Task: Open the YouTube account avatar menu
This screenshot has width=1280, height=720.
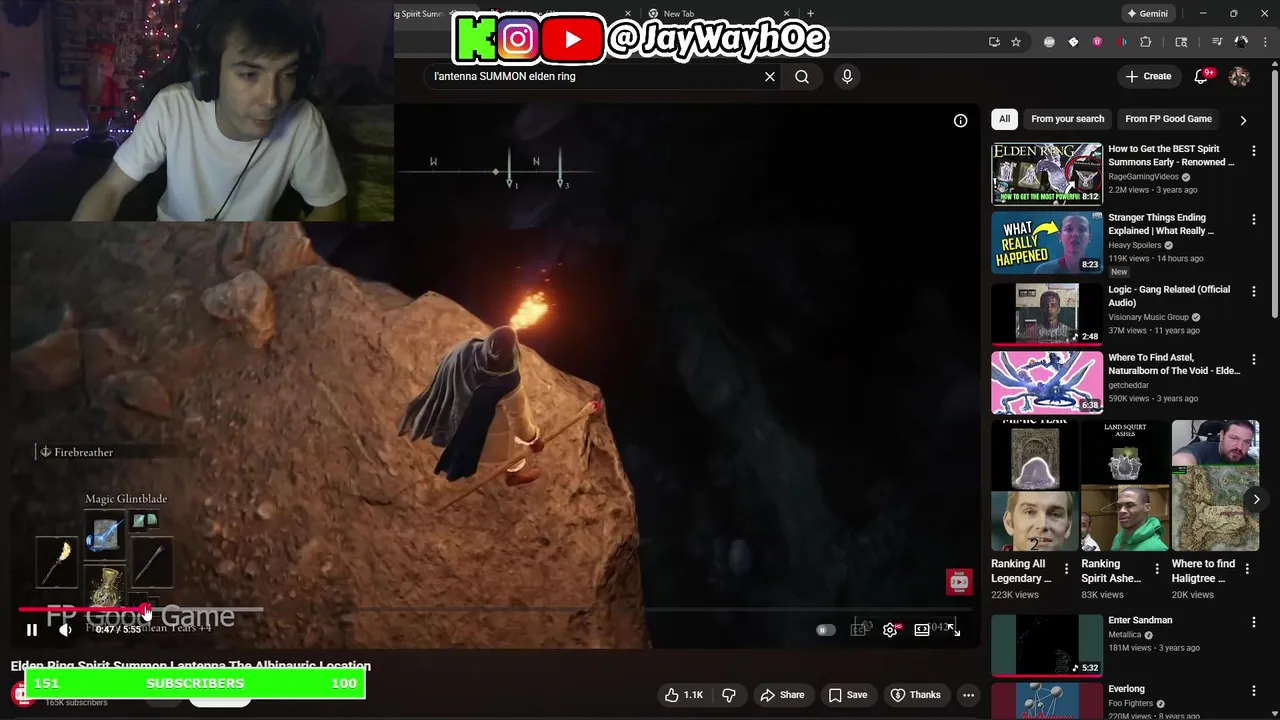Action: pos(1239,76)
